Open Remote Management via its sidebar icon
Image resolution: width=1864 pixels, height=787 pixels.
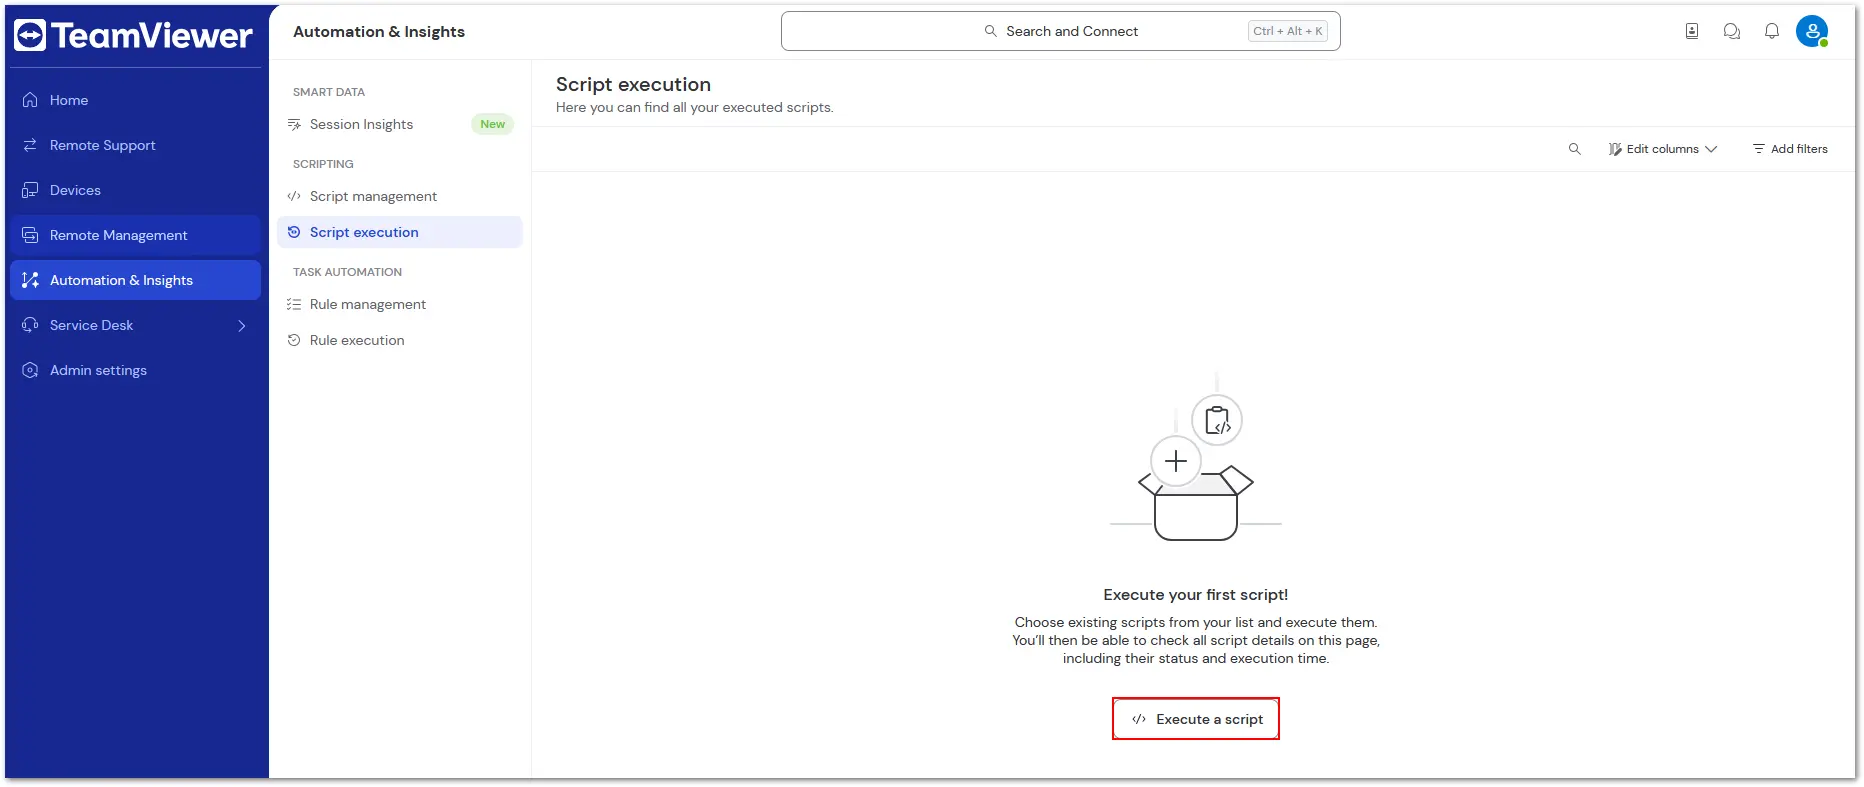(30, 235)
